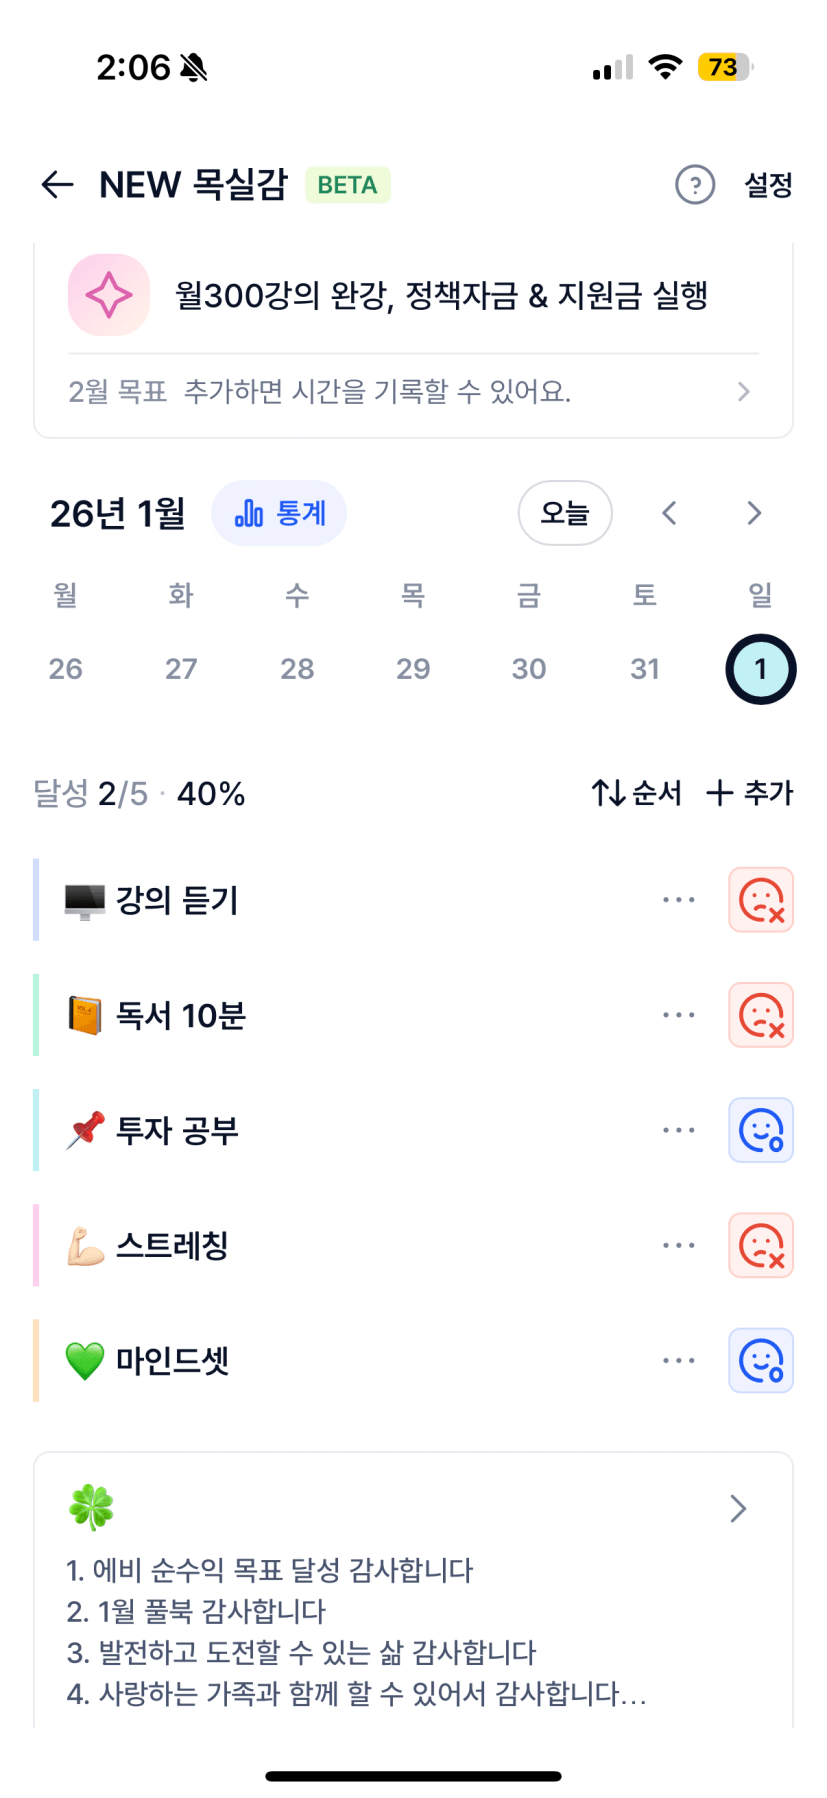Toggle completion status for 강의 듣기
Viewport: 827px width, 1798px height.
[761, 900]
